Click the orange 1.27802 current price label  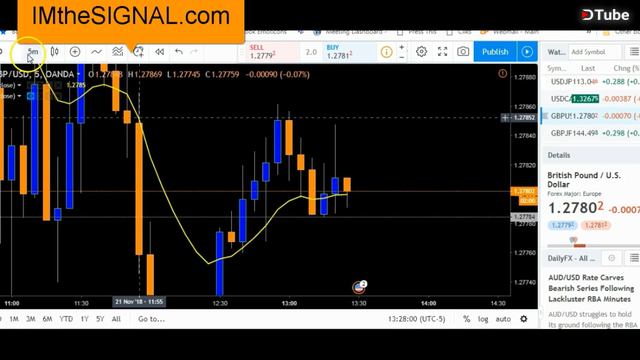(x=523, y=191)
